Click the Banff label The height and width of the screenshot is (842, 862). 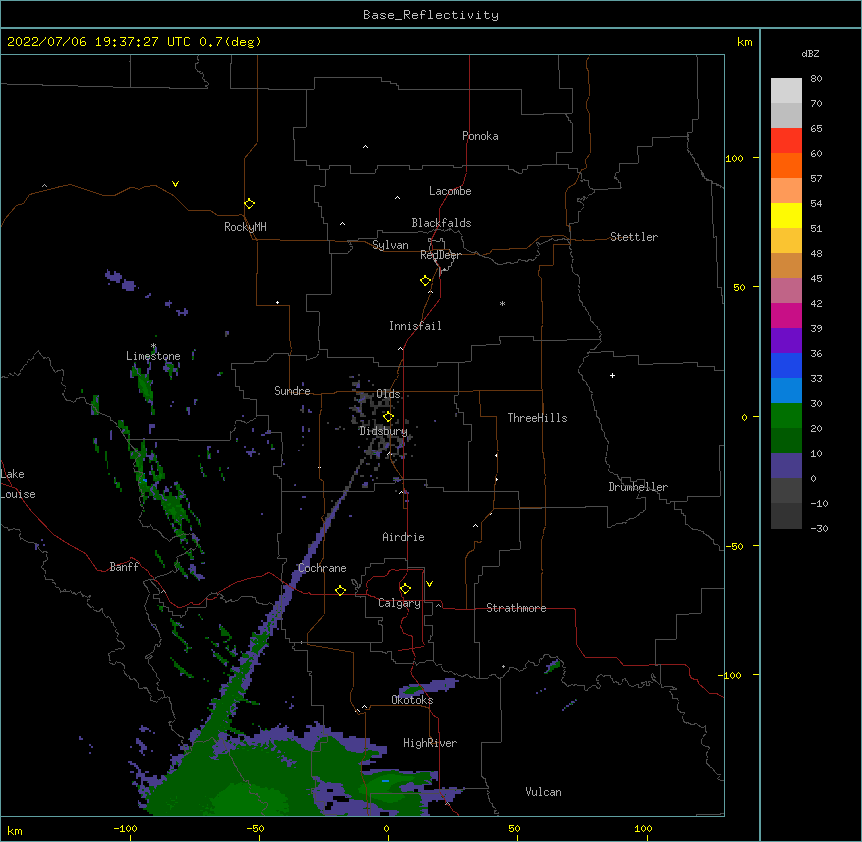point(124,567)
